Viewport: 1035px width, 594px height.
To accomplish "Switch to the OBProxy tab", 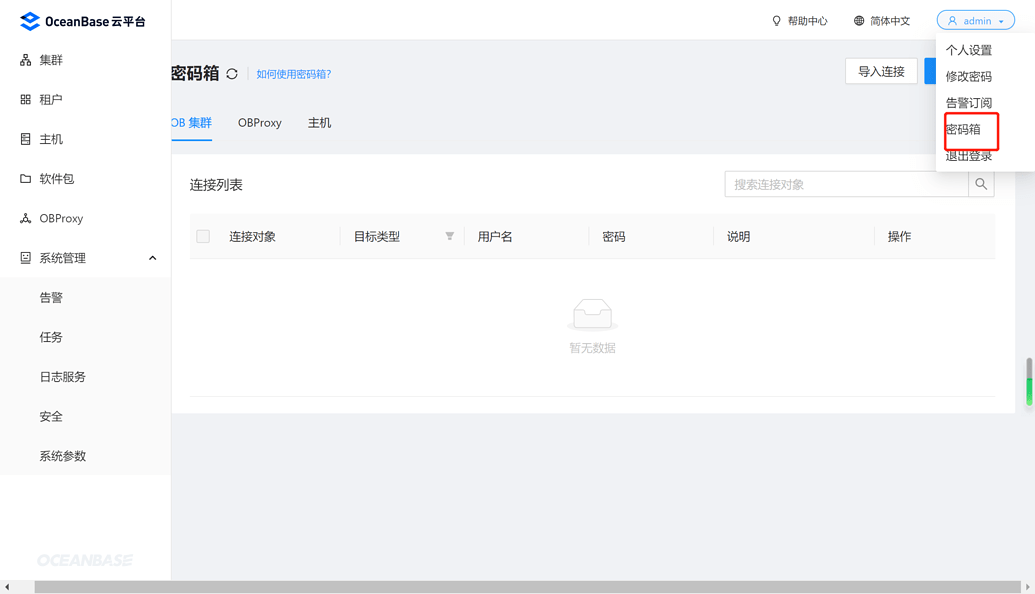I will 259,122.
